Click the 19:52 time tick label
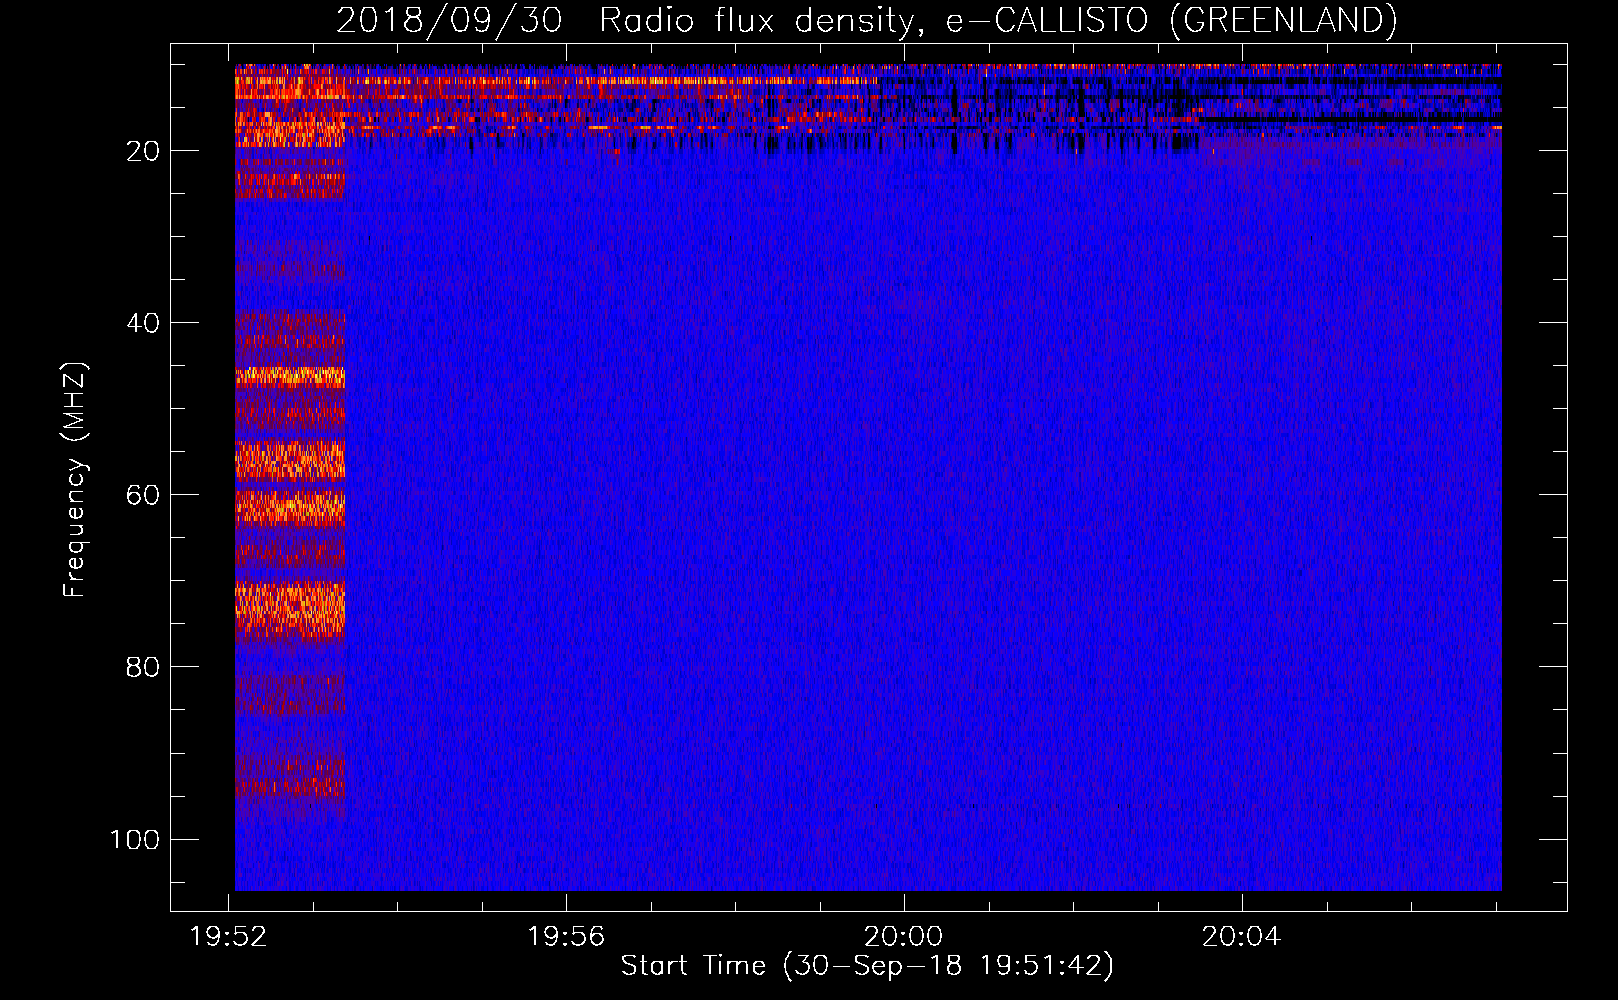1618x1000 pixels. [229, 937]
